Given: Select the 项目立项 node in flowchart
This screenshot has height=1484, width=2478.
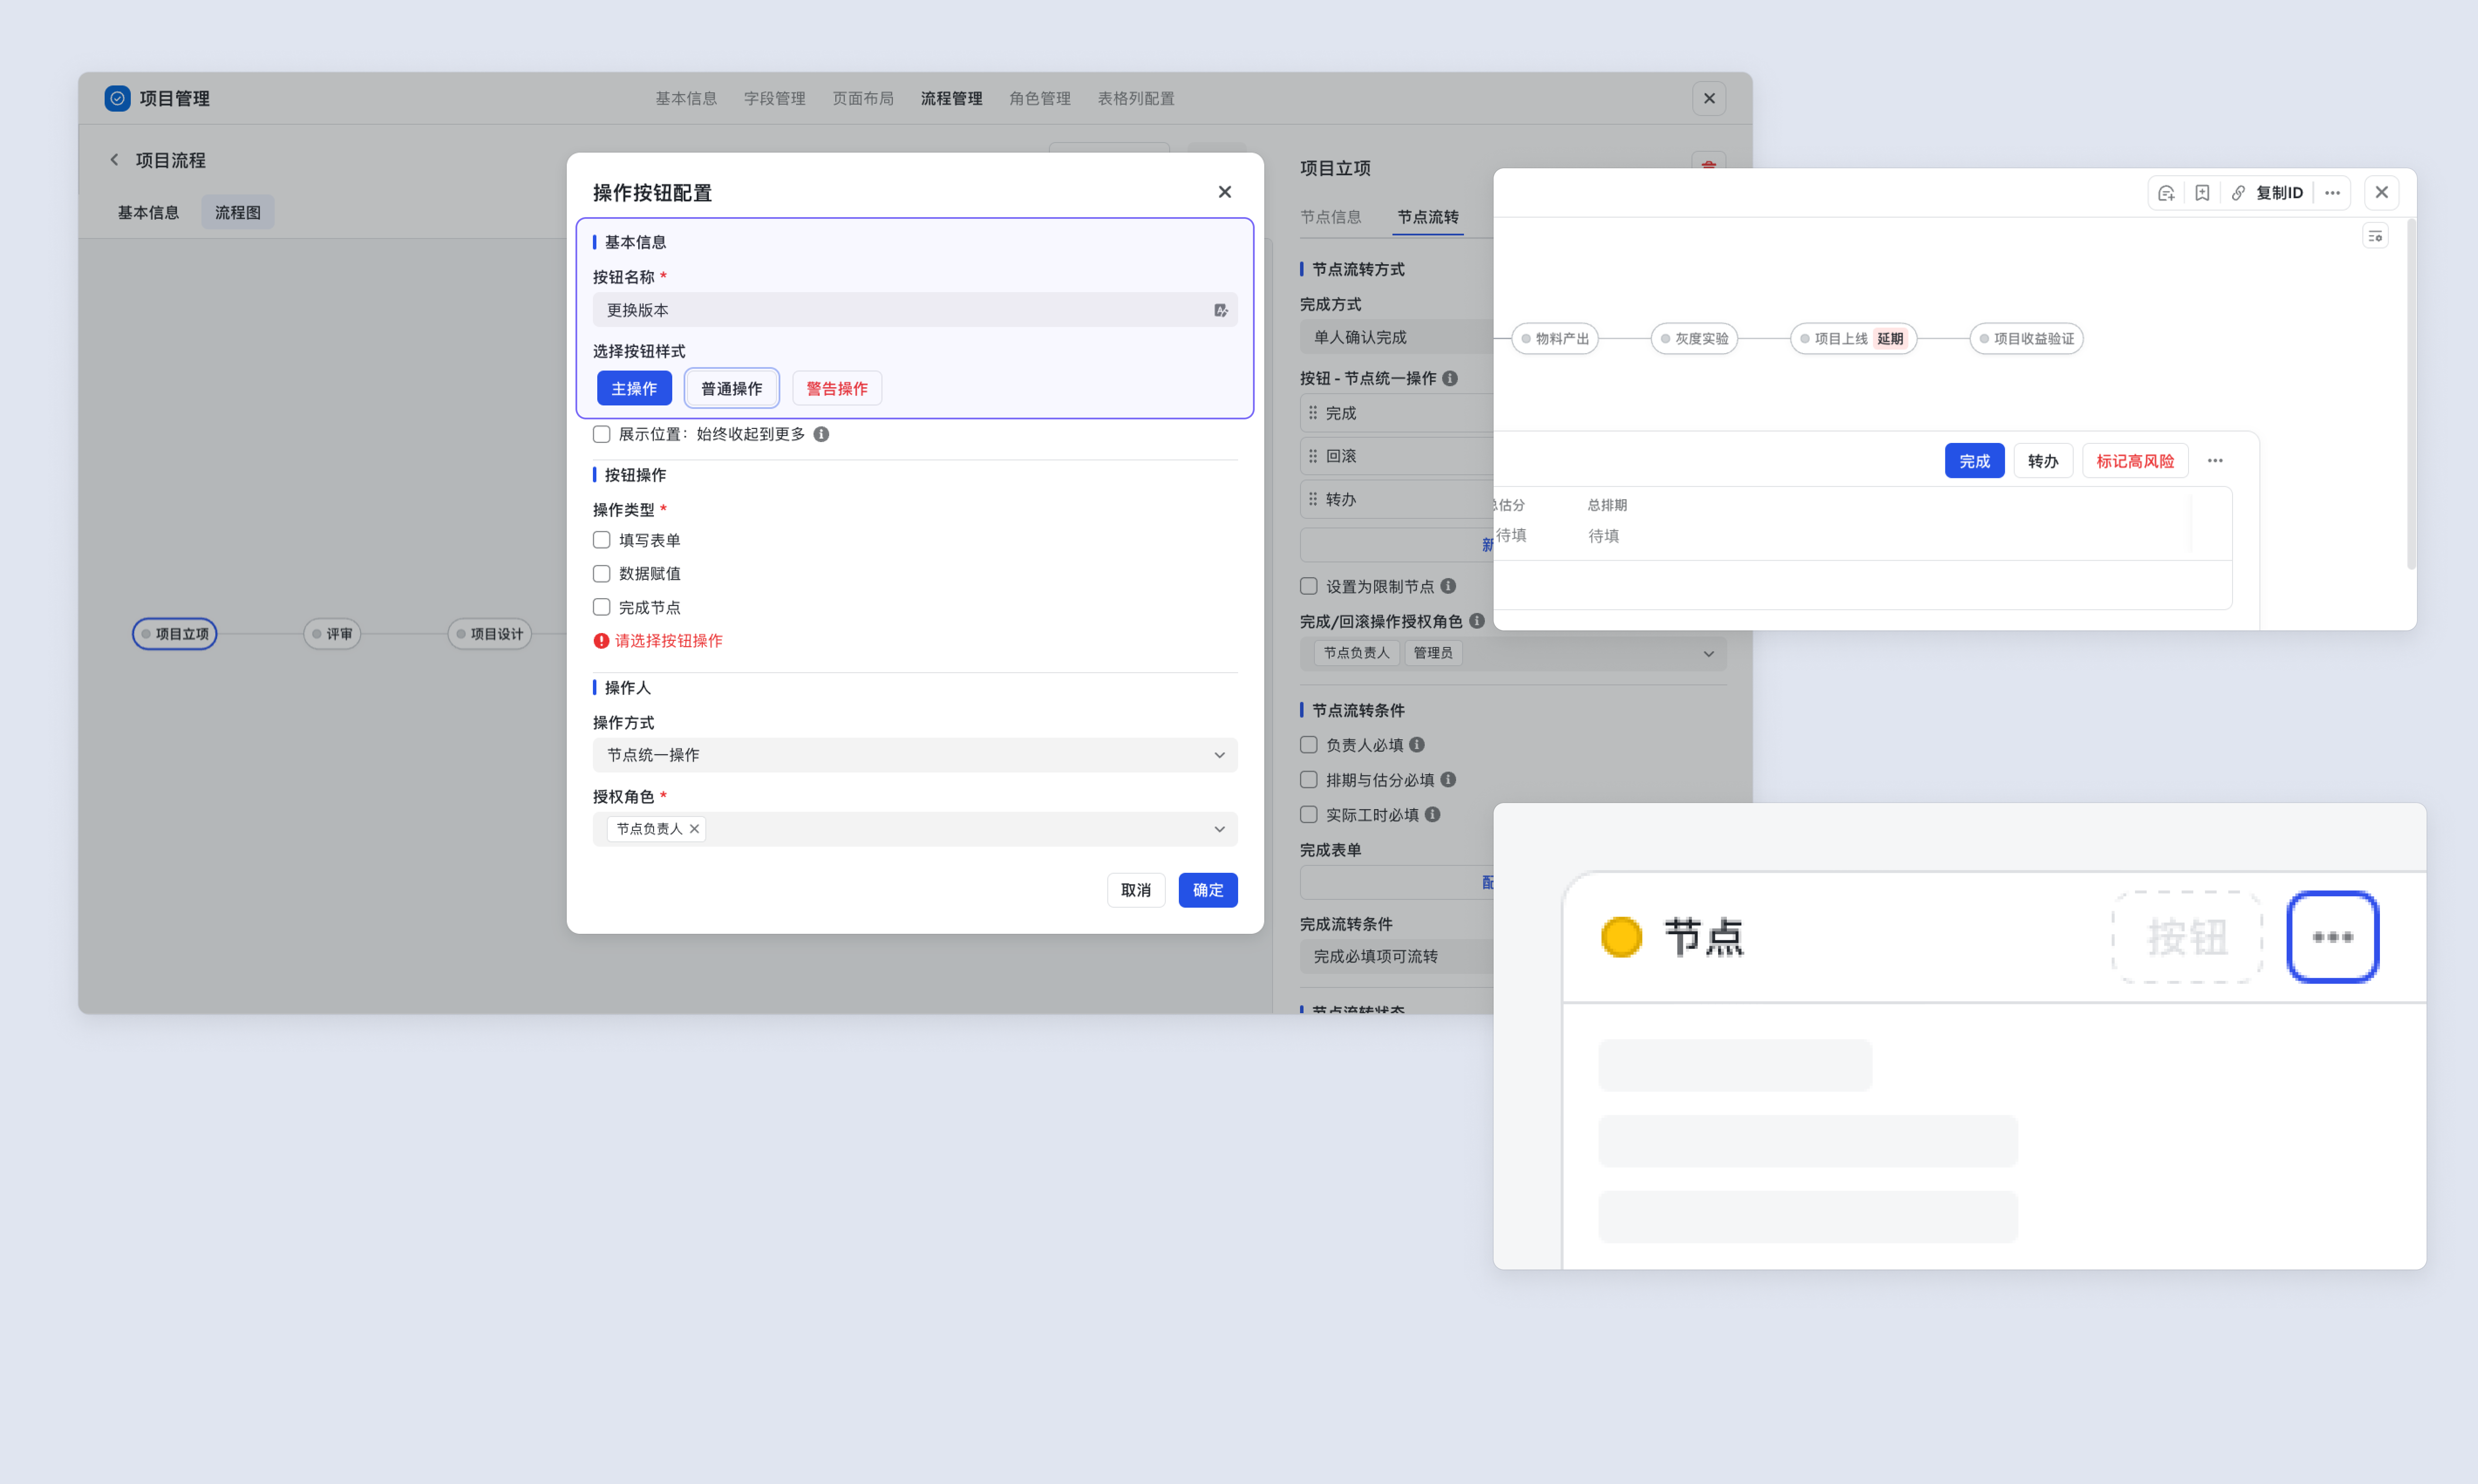Looking at the screenshot, I should pos(175,634).
